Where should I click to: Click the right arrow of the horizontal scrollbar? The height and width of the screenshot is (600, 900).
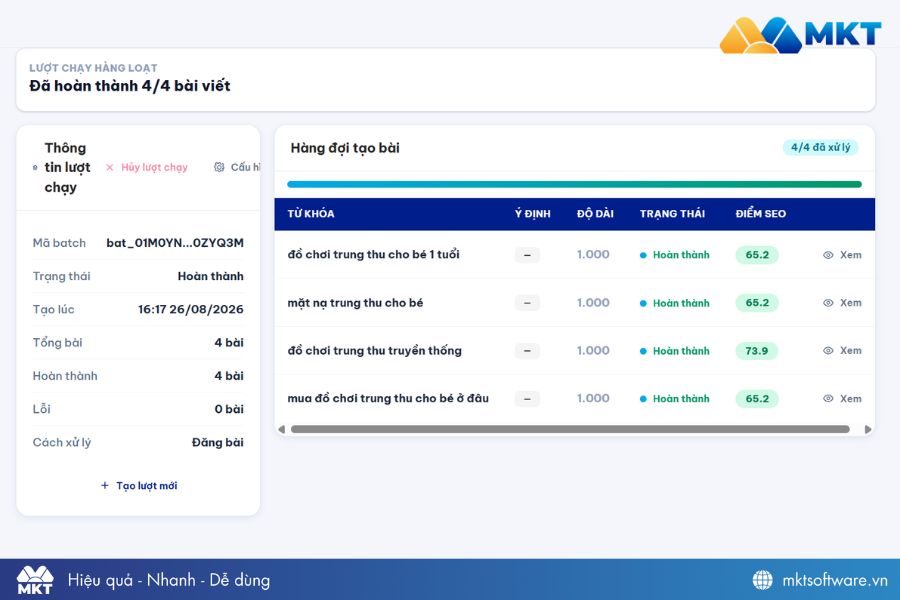(x=868, y=429)
